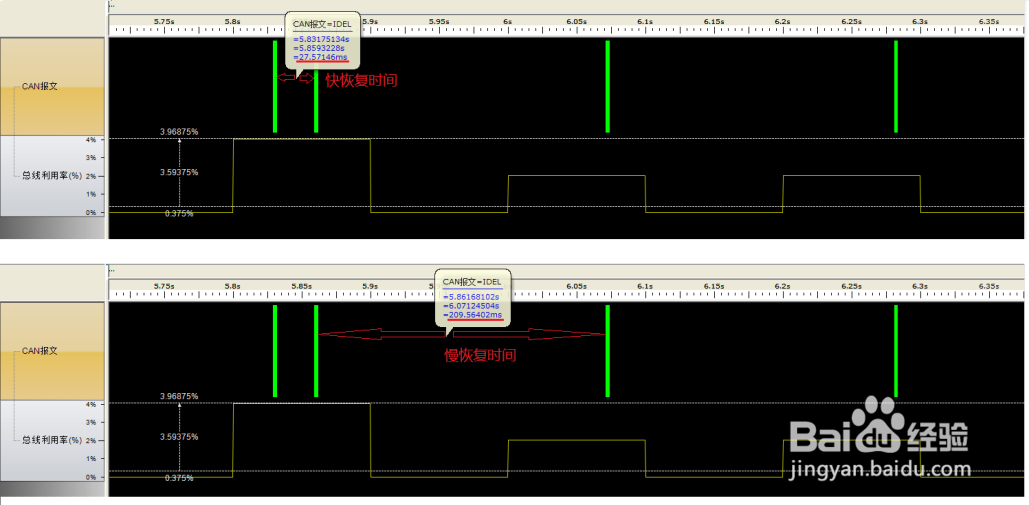The image size is (1029, 505).
Task: Click the 5.75s mark on upper time ruler
Action: (x=164, y=22)
